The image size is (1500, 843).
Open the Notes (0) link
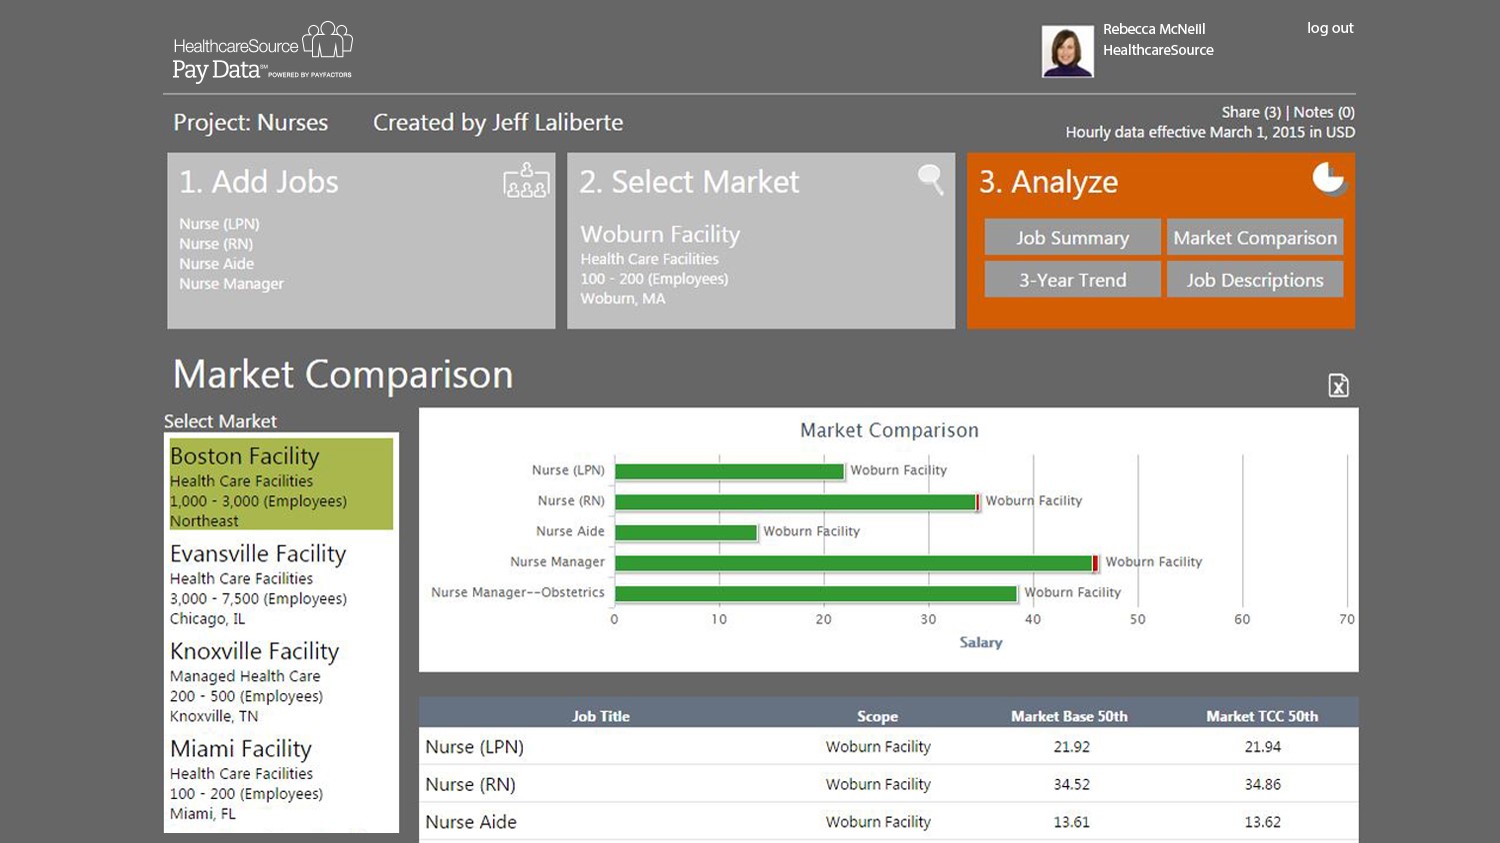tap(1324, 112)
